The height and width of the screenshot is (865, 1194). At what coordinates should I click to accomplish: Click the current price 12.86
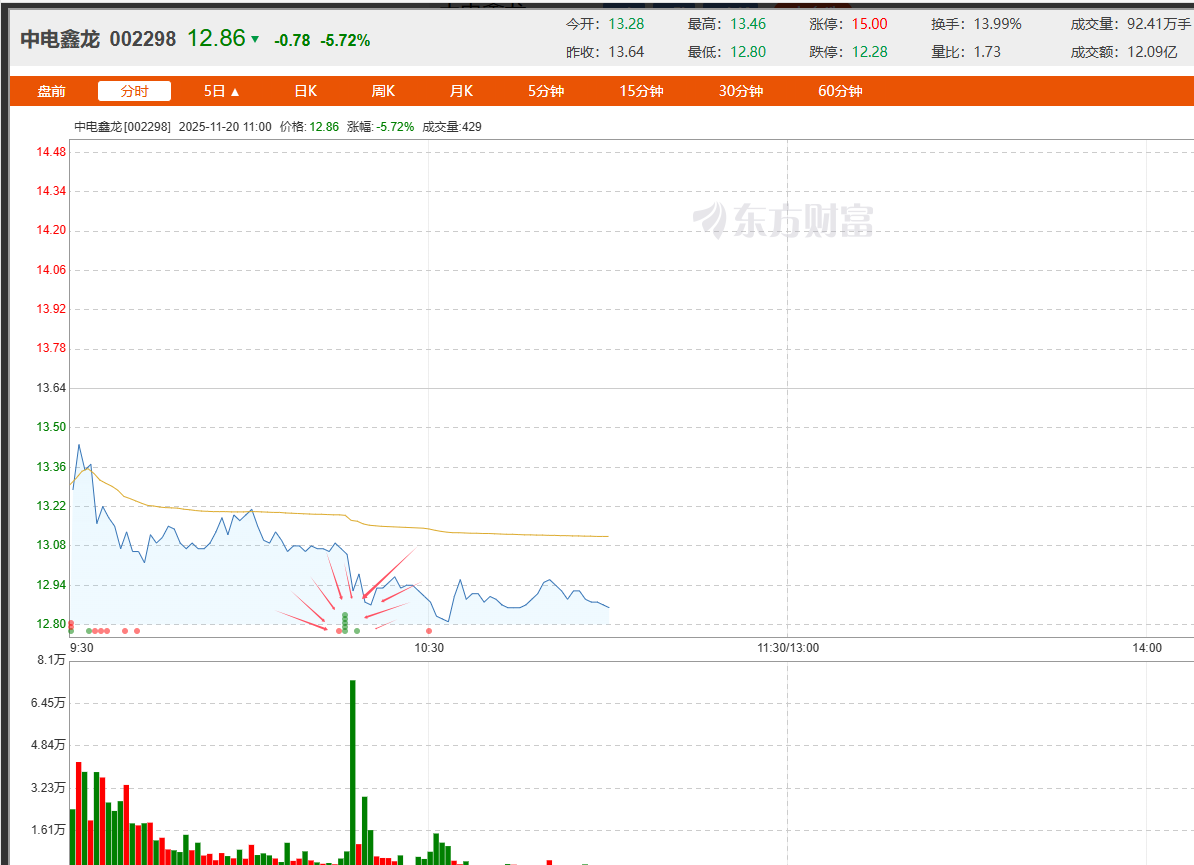click(x=216, y=38)
